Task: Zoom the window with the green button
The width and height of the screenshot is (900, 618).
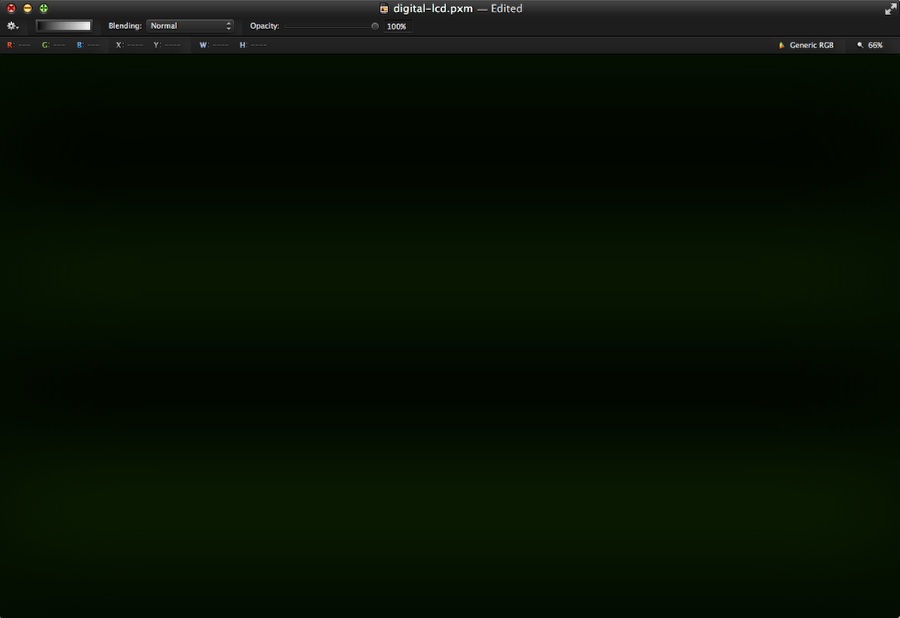Action: pyautogui.click(x=44, y=9)
